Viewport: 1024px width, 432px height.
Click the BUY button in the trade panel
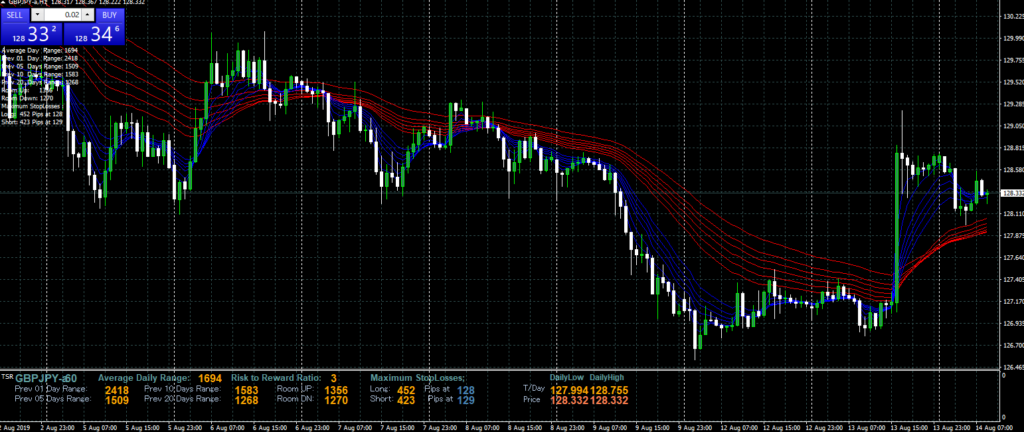click(x=109, y=16)
